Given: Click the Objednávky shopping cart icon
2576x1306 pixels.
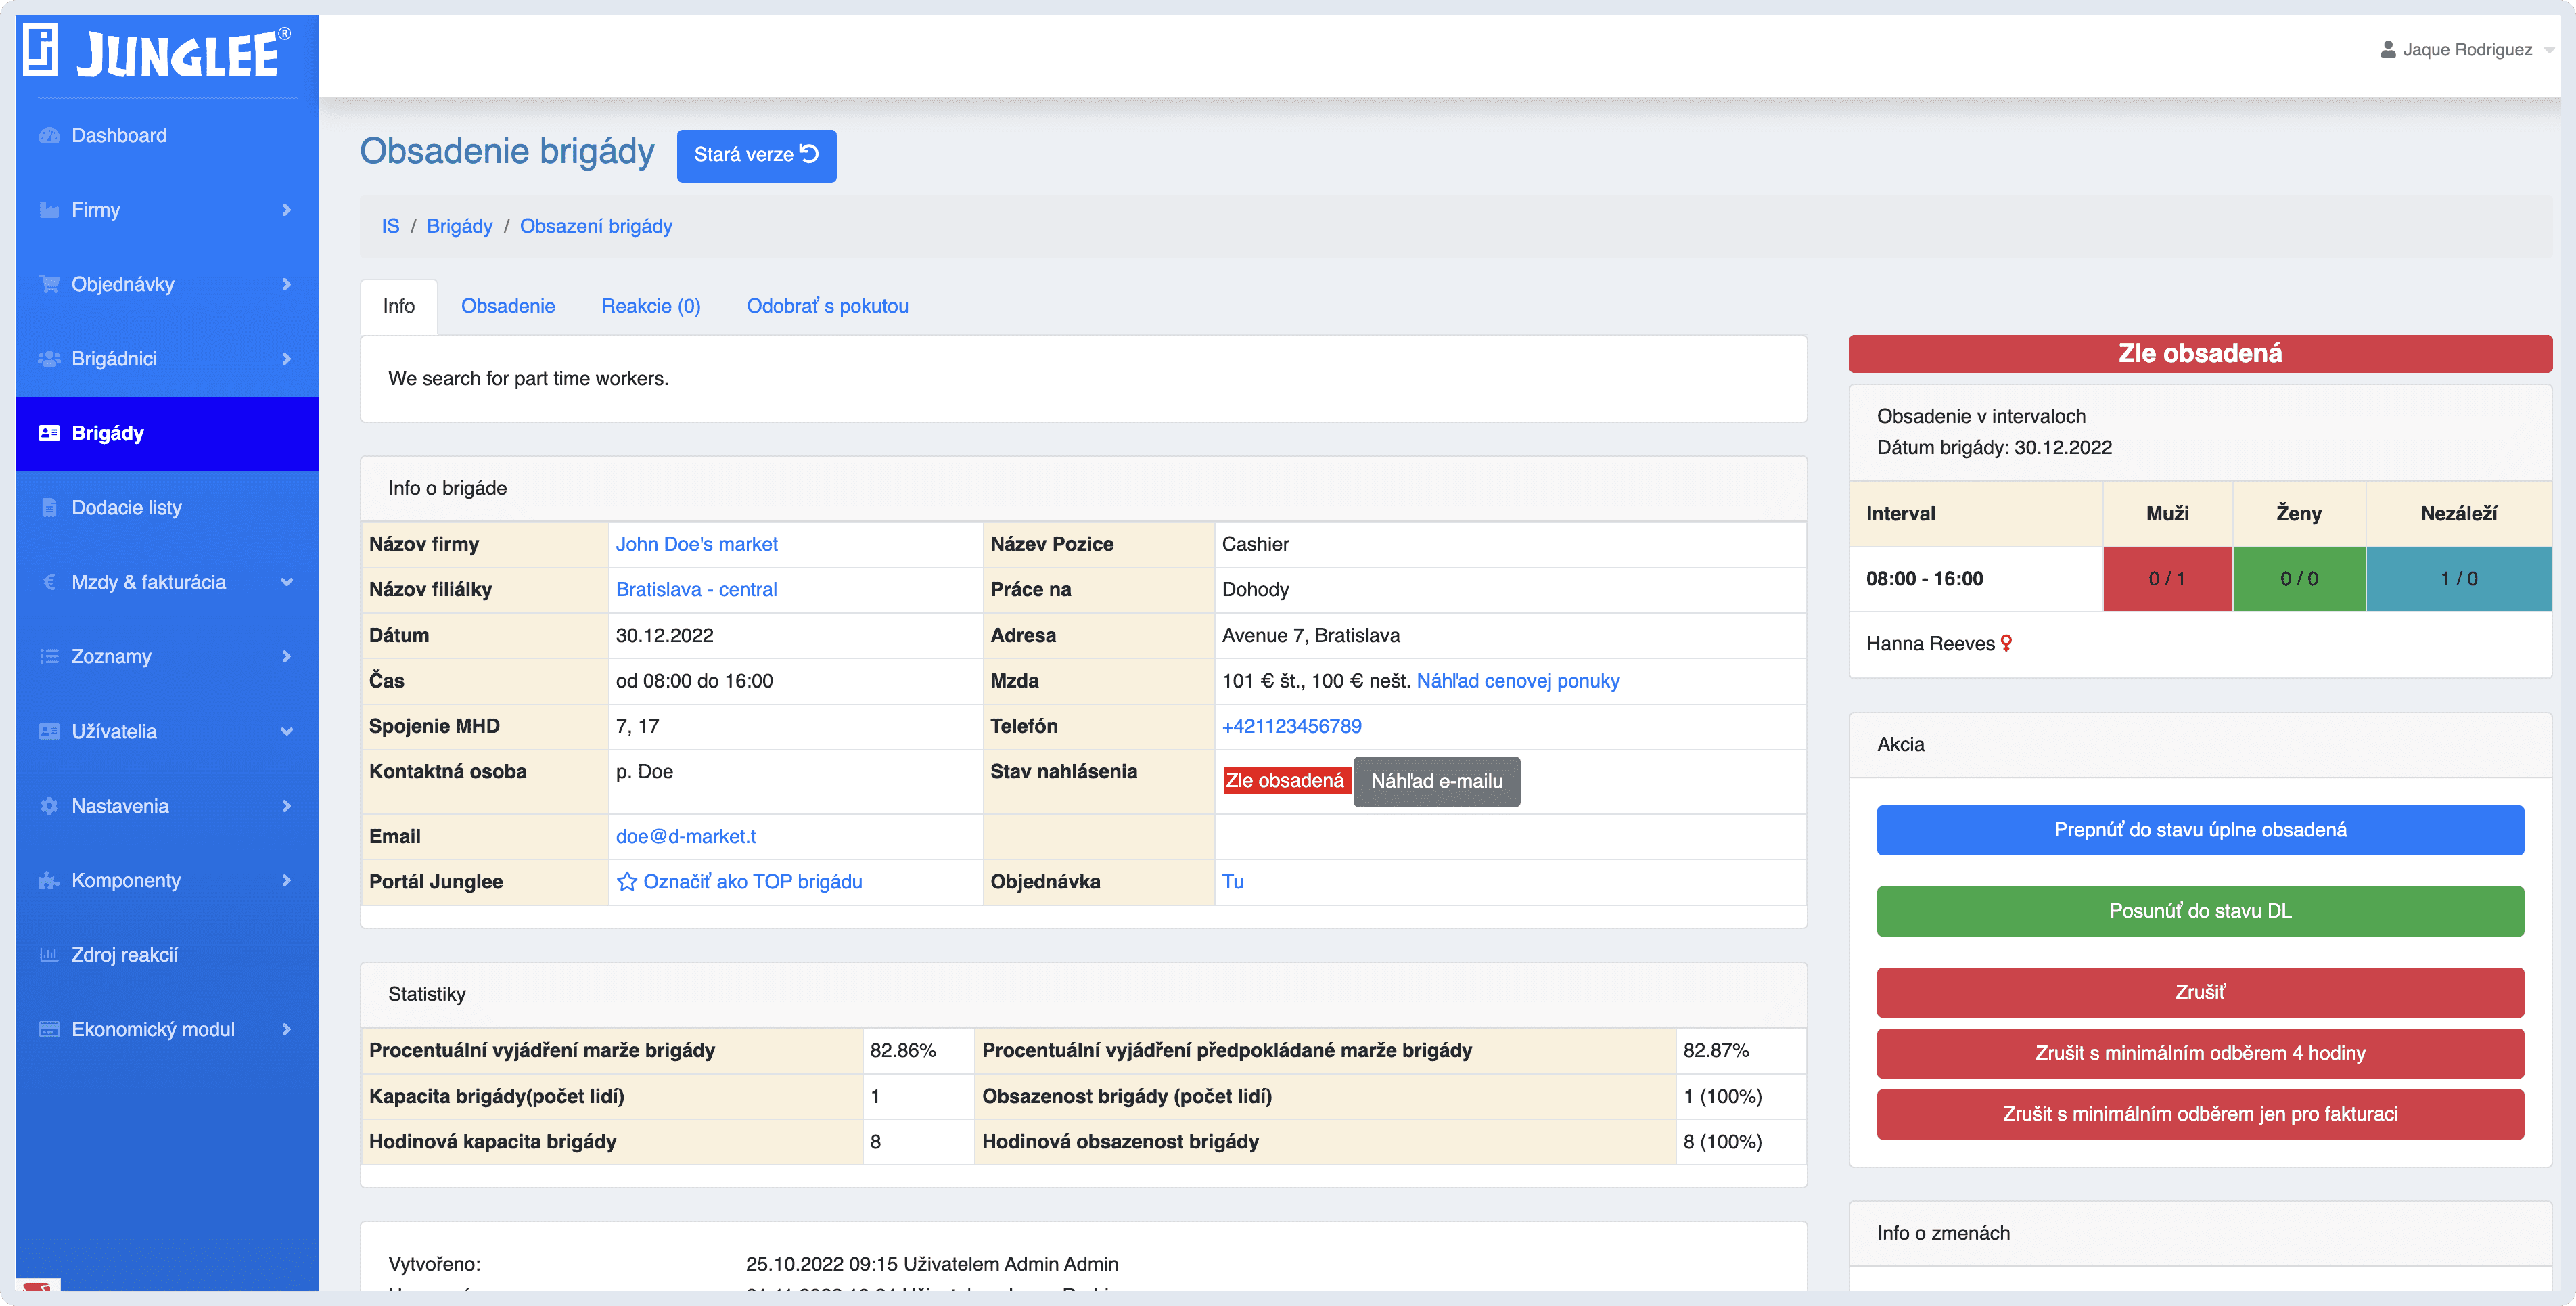Looking at the screenshot, I should (49, 284).
